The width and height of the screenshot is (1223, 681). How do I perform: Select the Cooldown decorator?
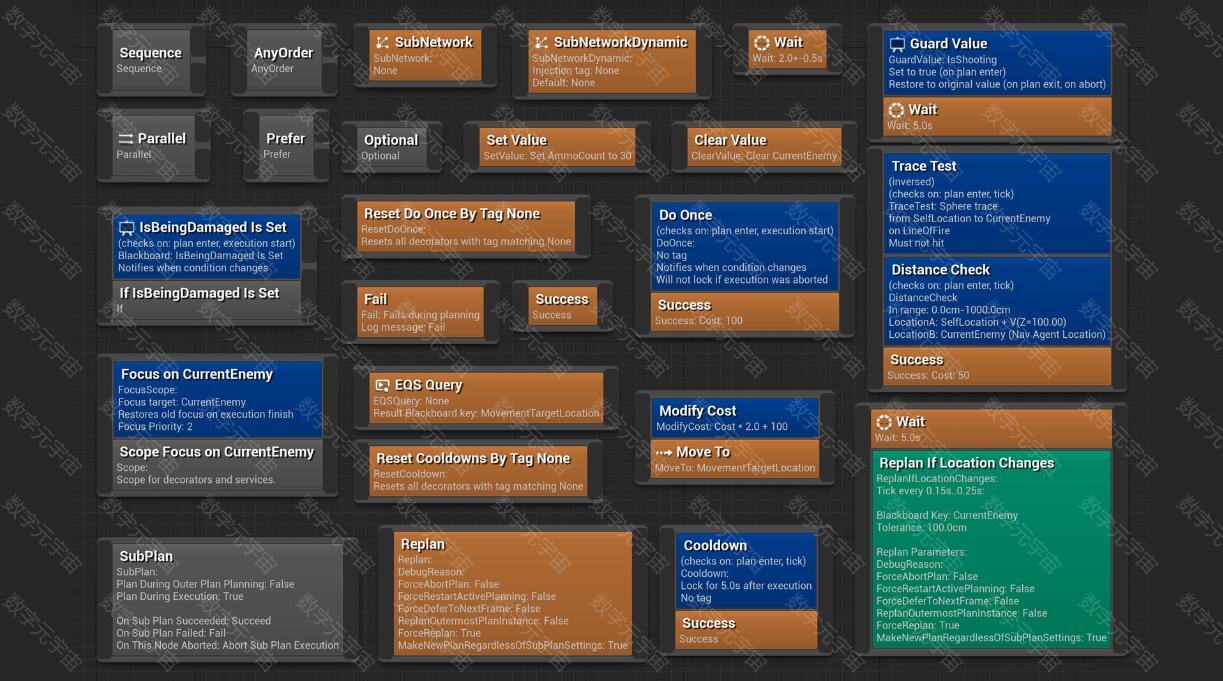click(746, 571)
